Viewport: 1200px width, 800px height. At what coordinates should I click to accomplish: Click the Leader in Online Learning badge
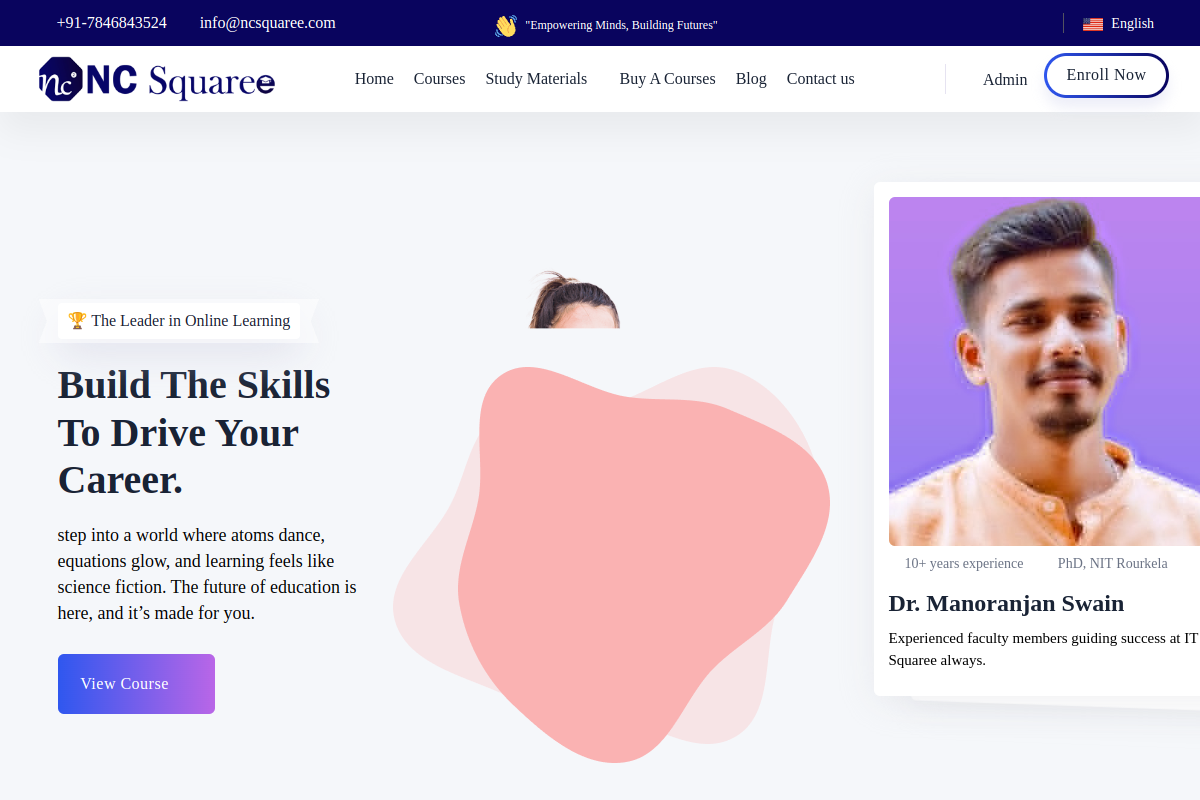click(x=179, y=321)
